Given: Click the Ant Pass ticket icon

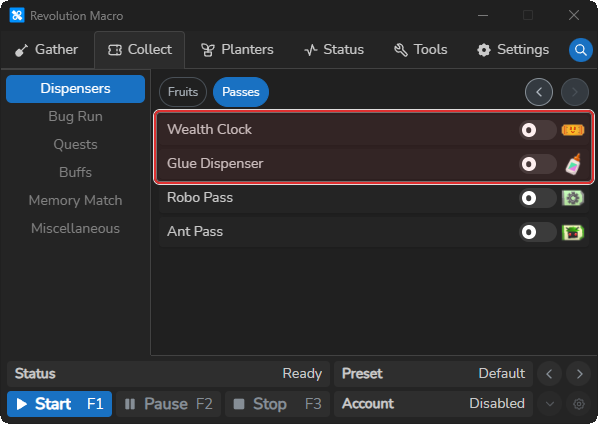Looking at the screenshot, I should [573, 232].
